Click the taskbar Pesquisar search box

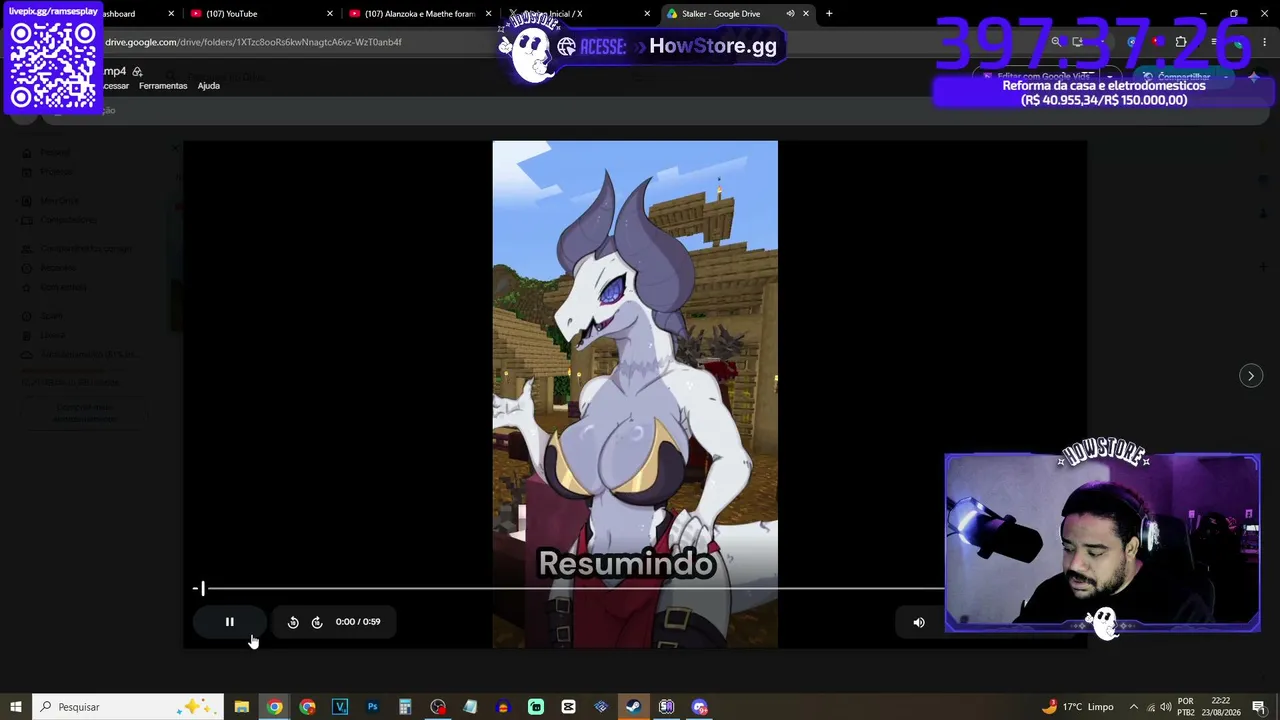tap(130, 707)
